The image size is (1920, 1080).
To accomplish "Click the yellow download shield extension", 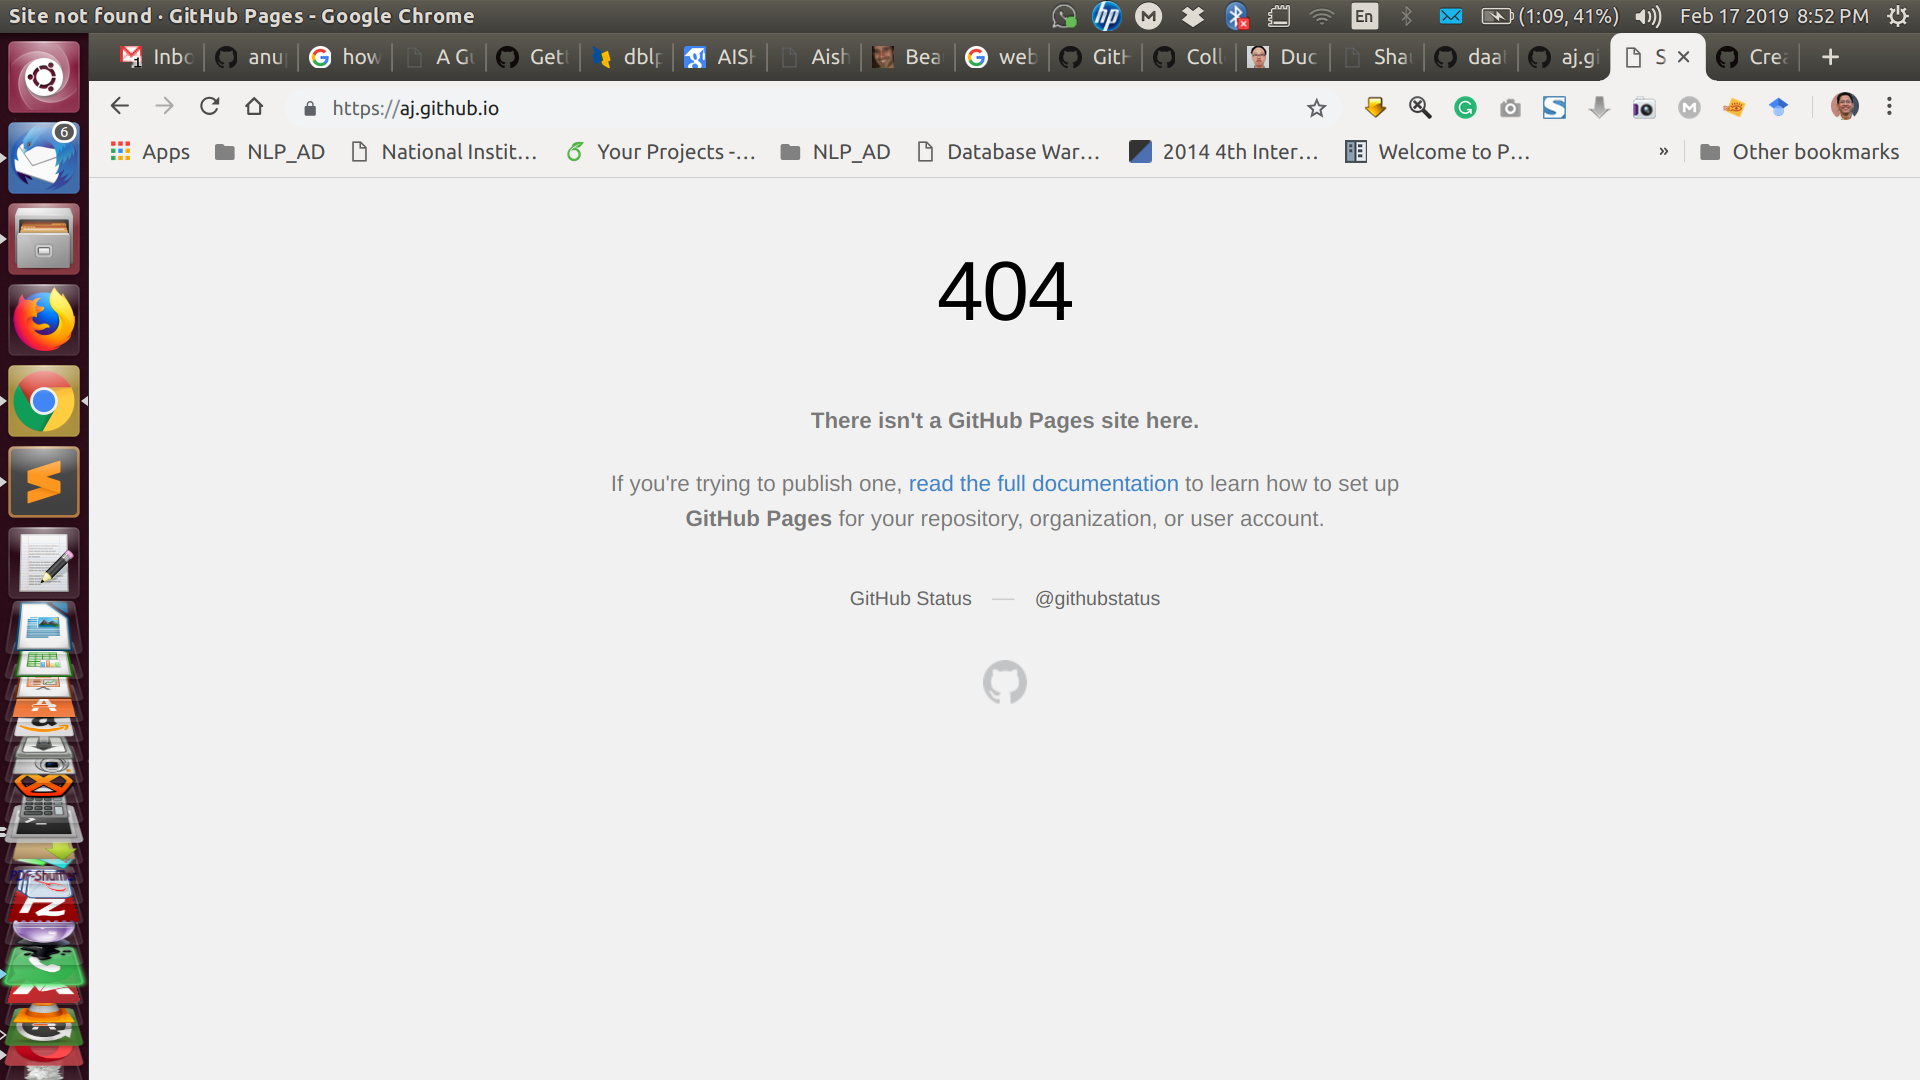I will click(x=1375, y=107).
